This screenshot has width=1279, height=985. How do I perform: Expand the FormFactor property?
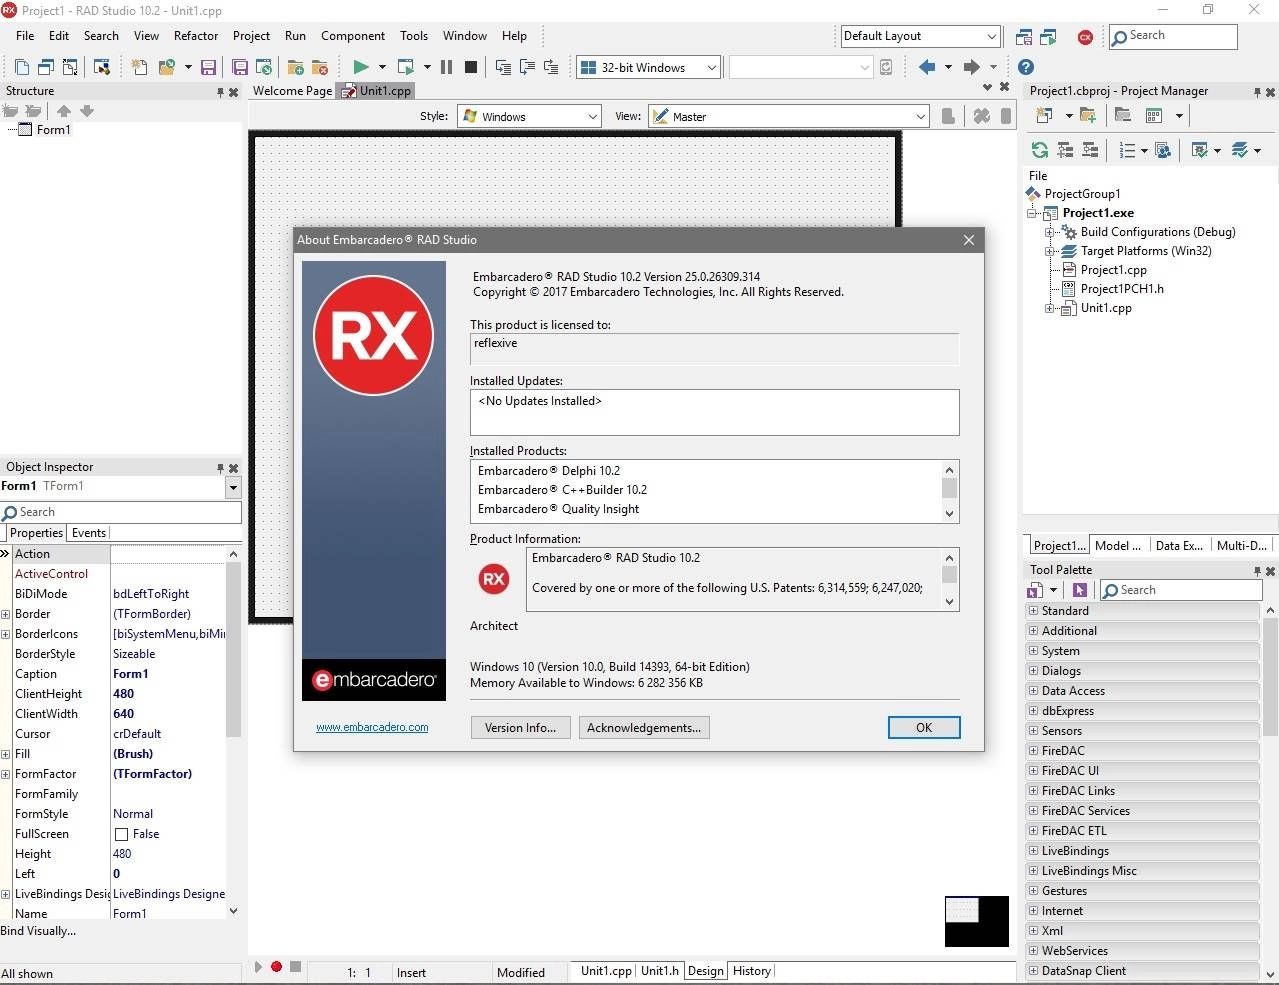click(6, 774)
